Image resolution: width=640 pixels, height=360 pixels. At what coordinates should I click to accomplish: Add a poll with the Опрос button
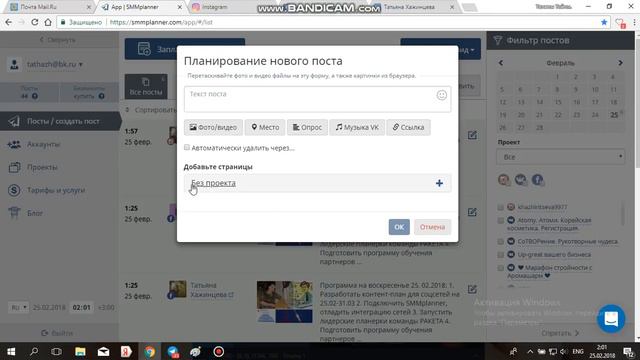pyautogui.click(x=307, y=127)
